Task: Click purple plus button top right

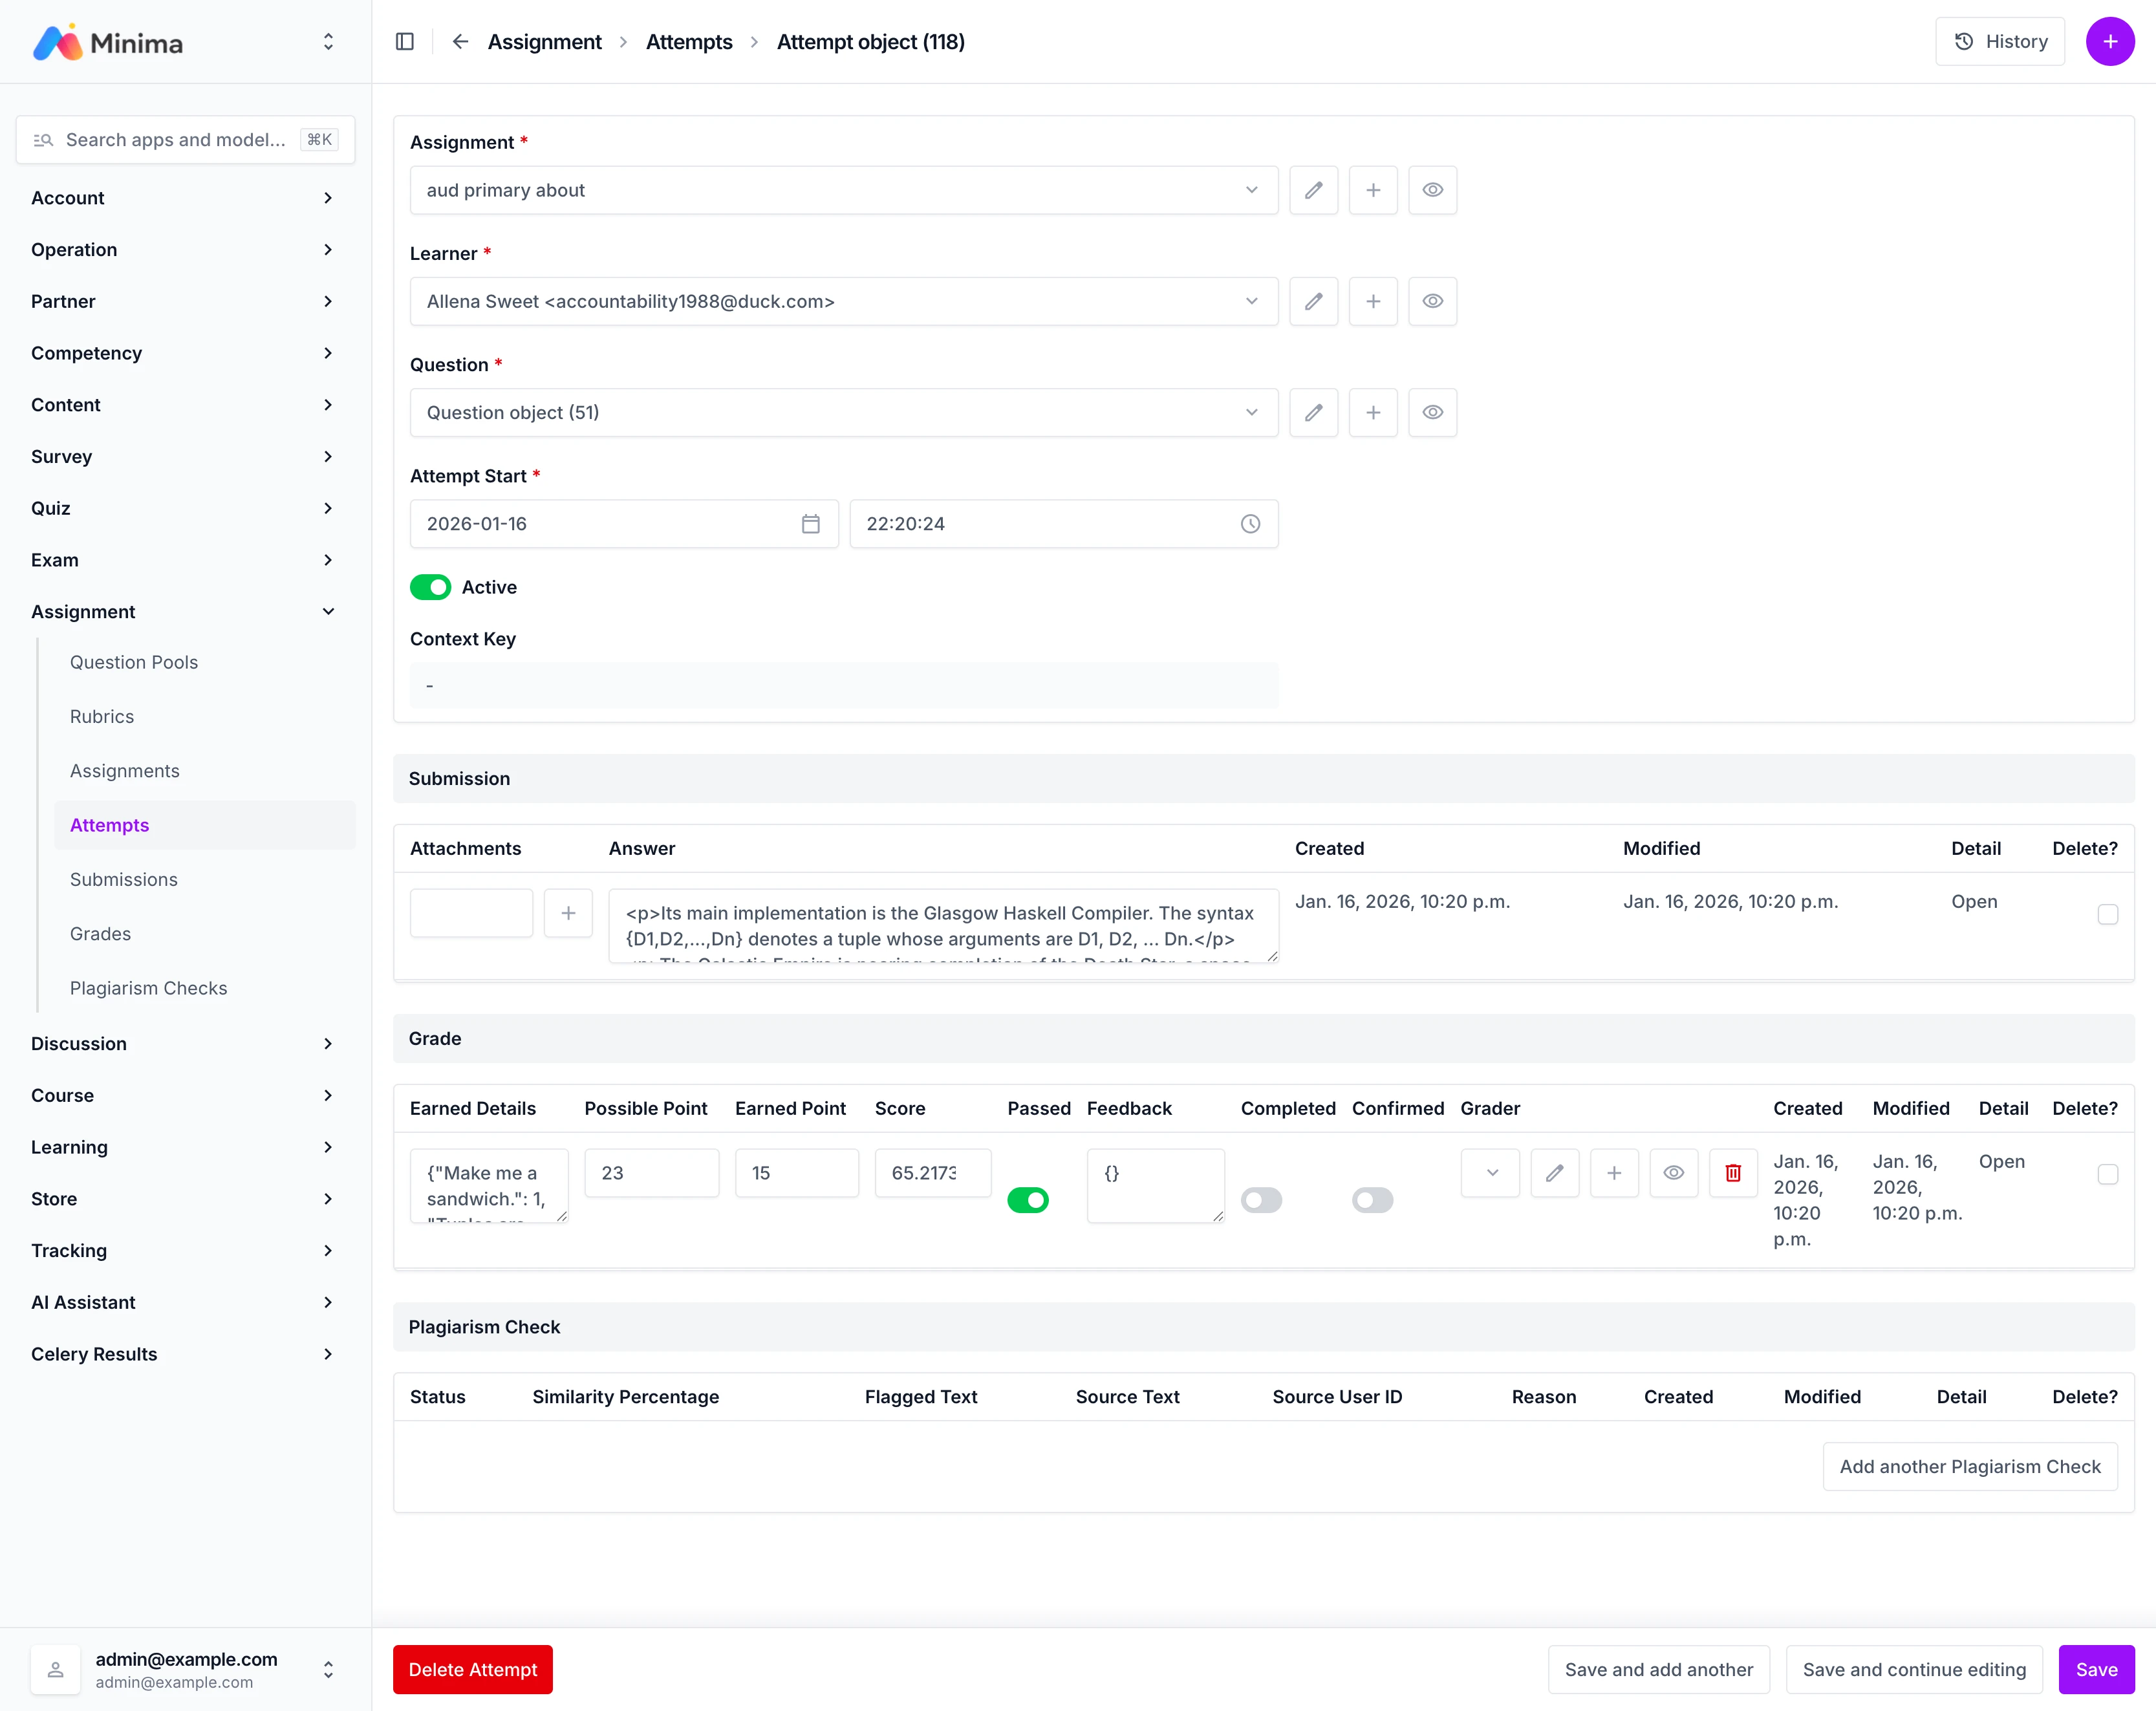Action: (2110, 42)
